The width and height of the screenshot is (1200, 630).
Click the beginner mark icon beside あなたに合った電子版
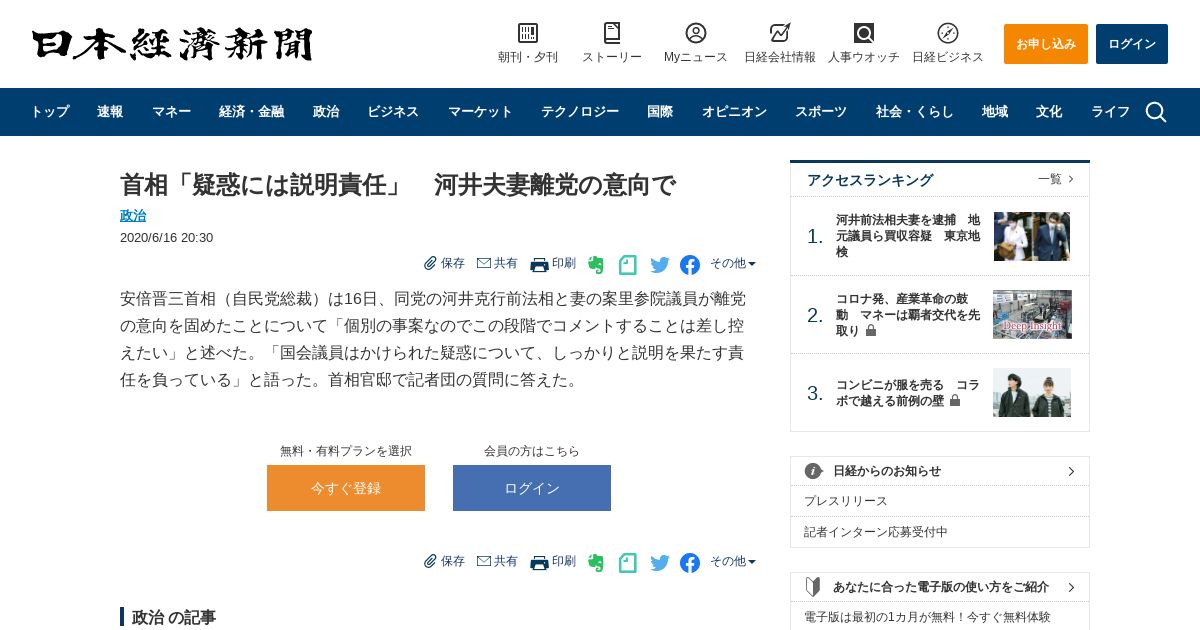tap(813, 587)
